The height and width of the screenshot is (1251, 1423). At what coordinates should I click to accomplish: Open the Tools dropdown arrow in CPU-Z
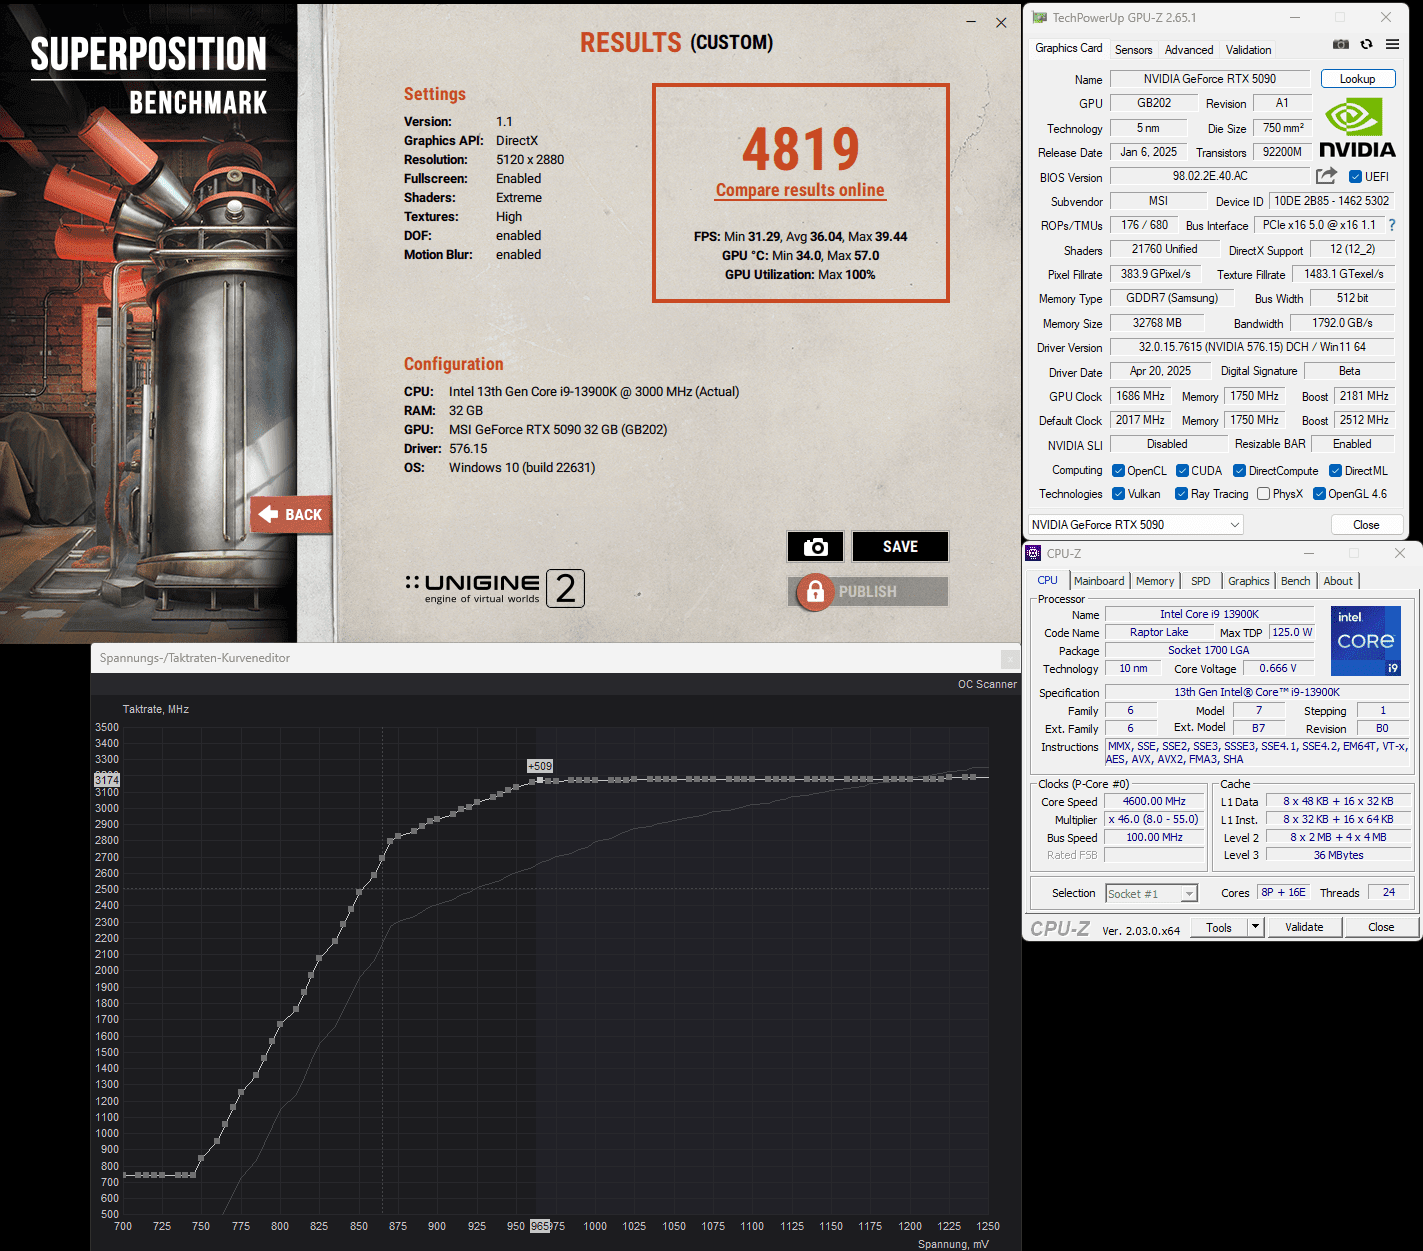pos(1255,927)
